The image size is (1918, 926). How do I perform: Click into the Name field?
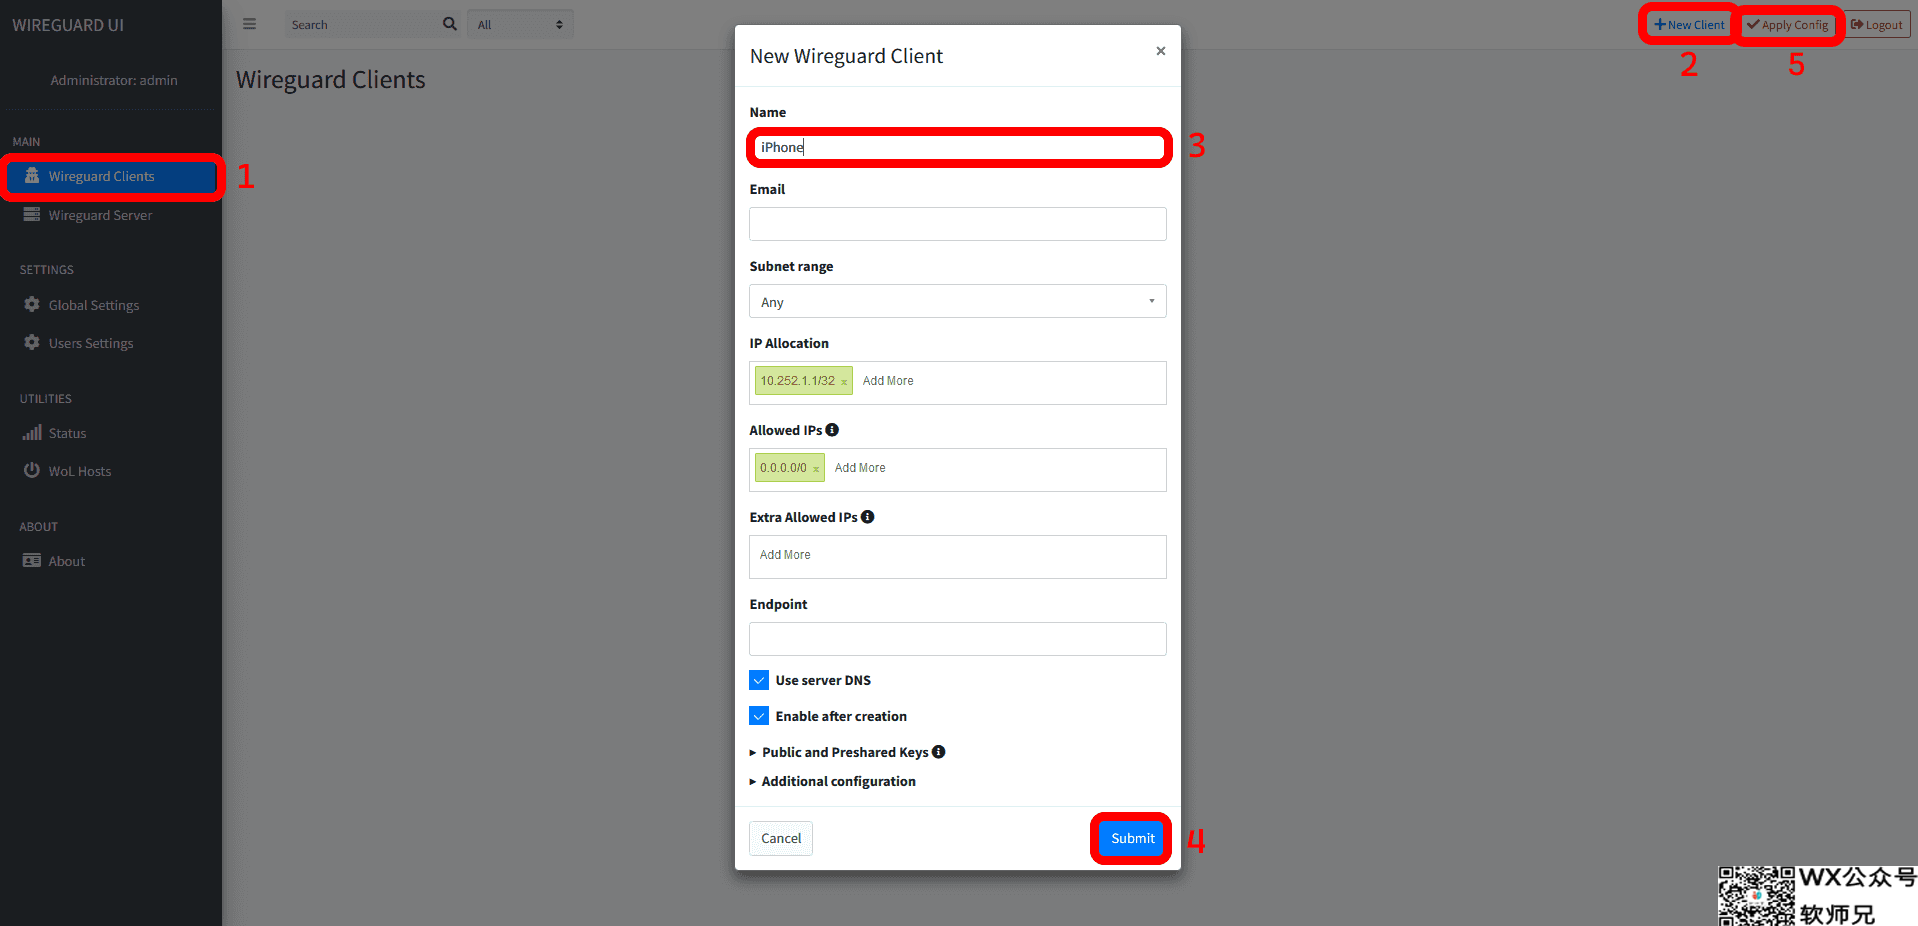pyautogui.click(x=958, y=147)
